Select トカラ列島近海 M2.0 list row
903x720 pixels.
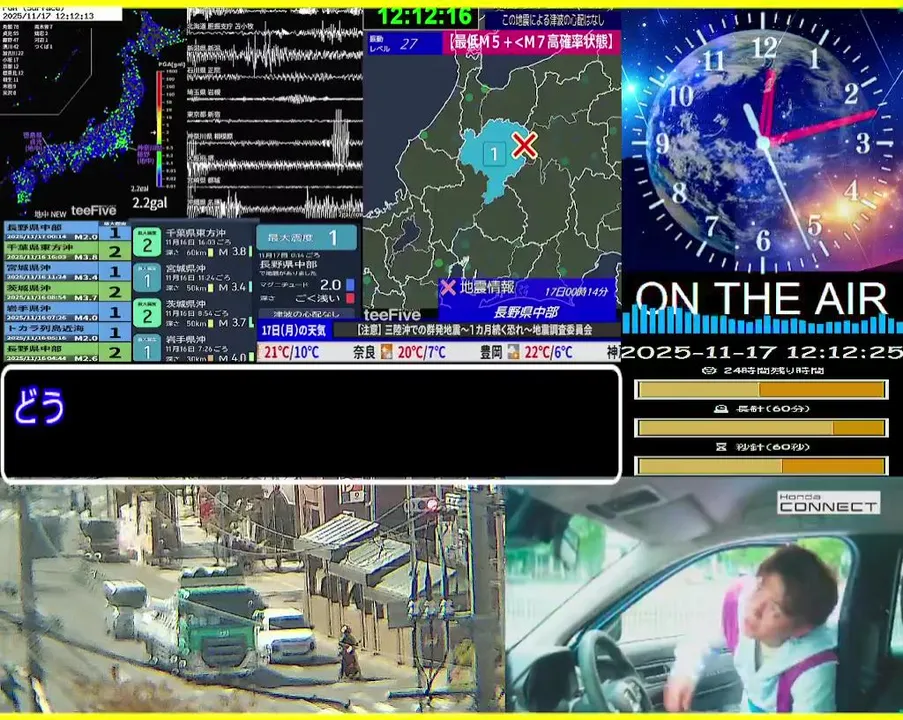click(67, 332)
